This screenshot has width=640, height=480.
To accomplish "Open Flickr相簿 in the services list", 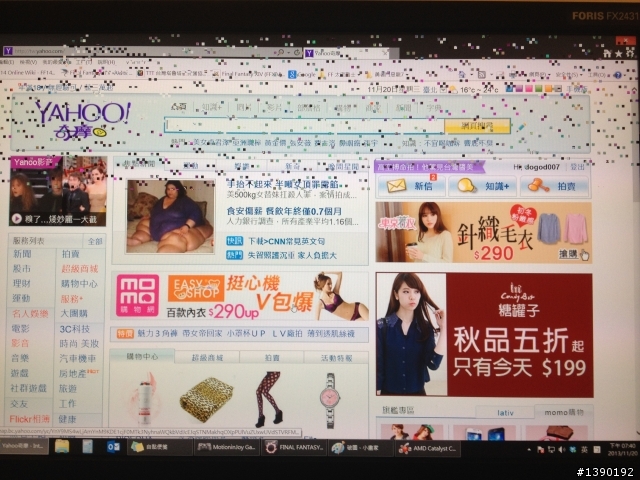I will coord(29,419).
